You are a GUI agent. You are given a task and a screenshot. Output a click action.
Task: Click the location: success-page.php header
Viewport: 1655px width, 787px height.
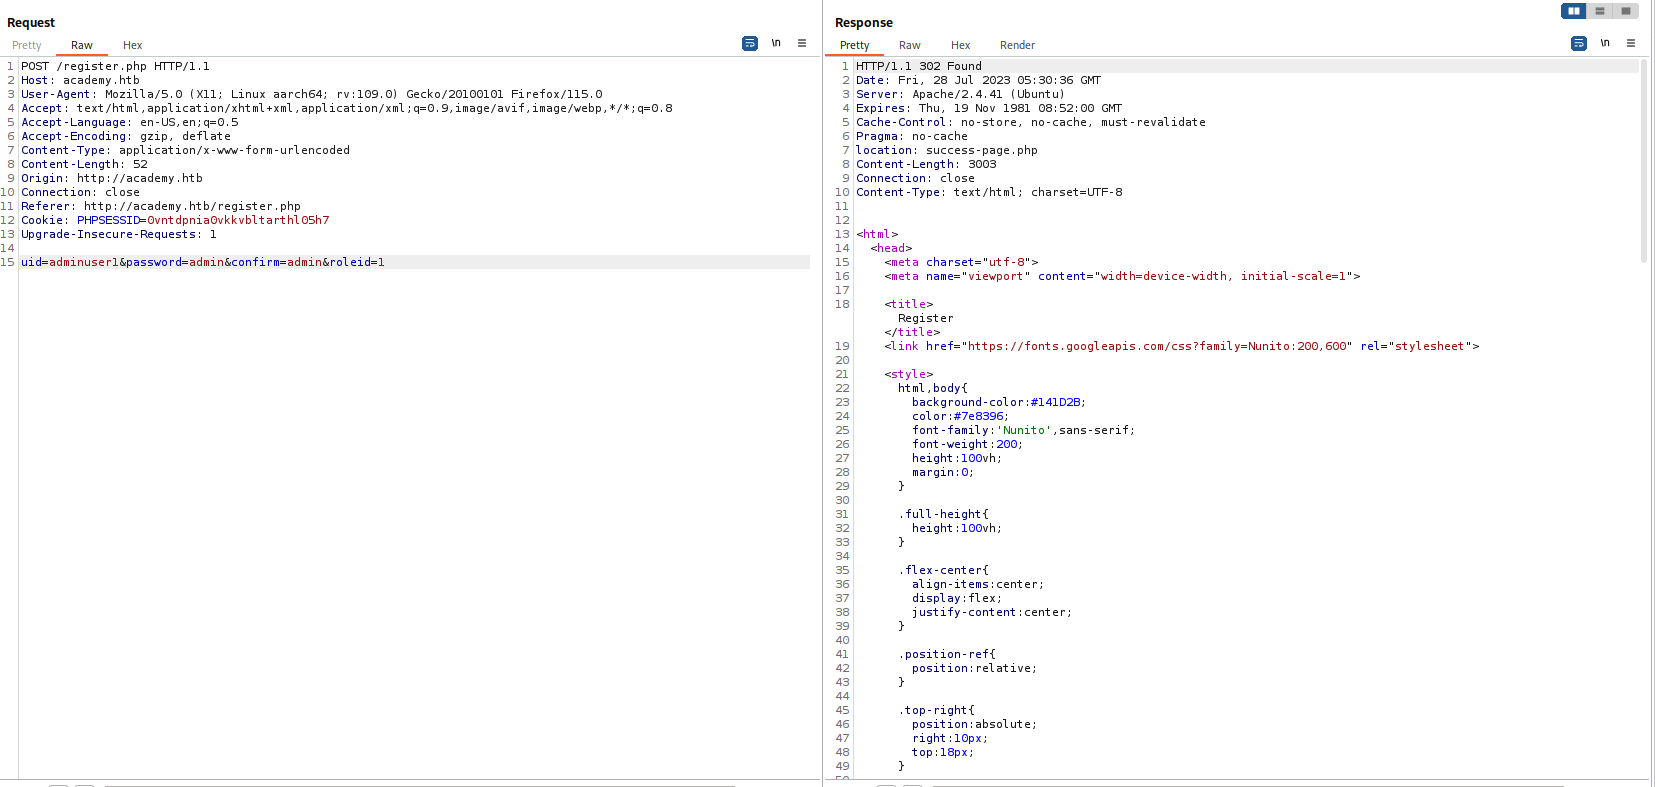pyautogui.click(x=947, y=150)
